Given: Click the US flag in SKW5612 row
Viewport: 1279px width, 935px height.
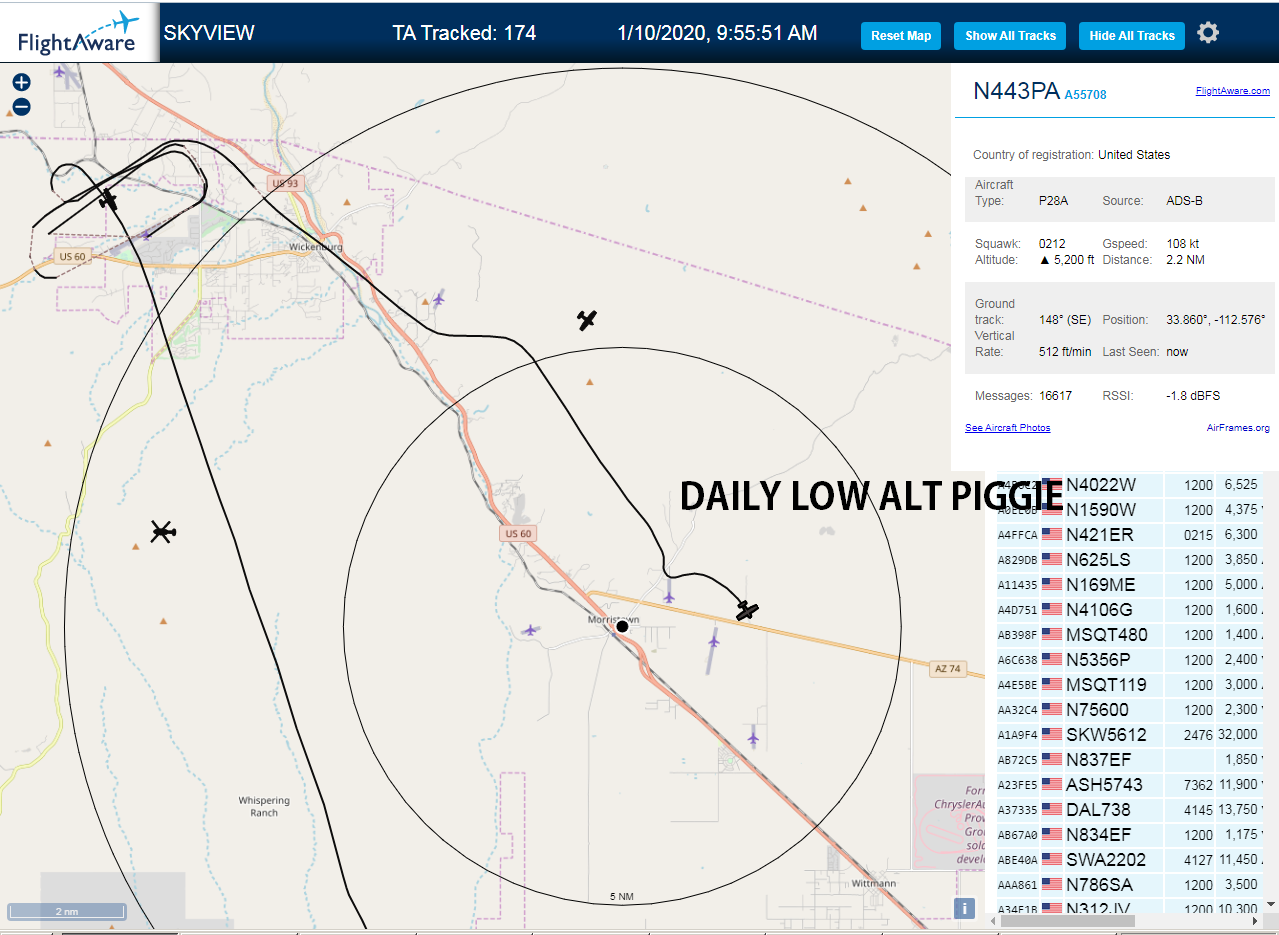Looking at the screenshot, I should point(1051,735).
